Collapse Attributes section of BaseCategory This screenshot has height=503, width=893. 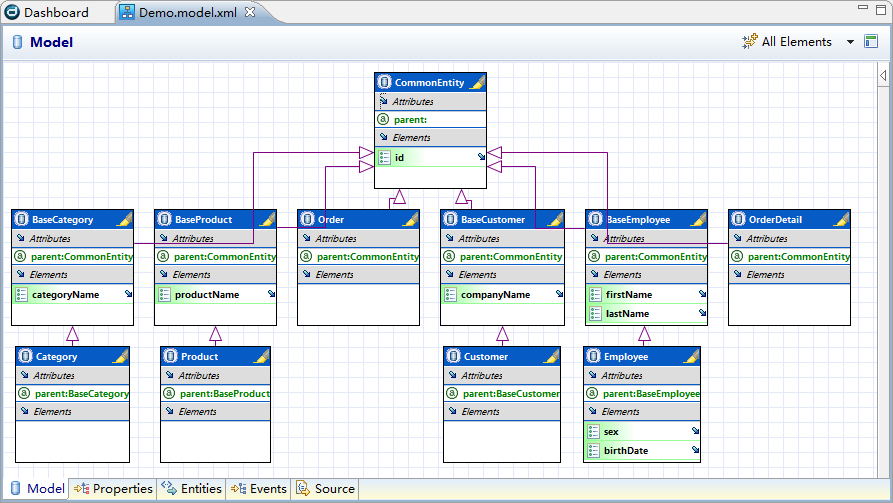point(20,239)
